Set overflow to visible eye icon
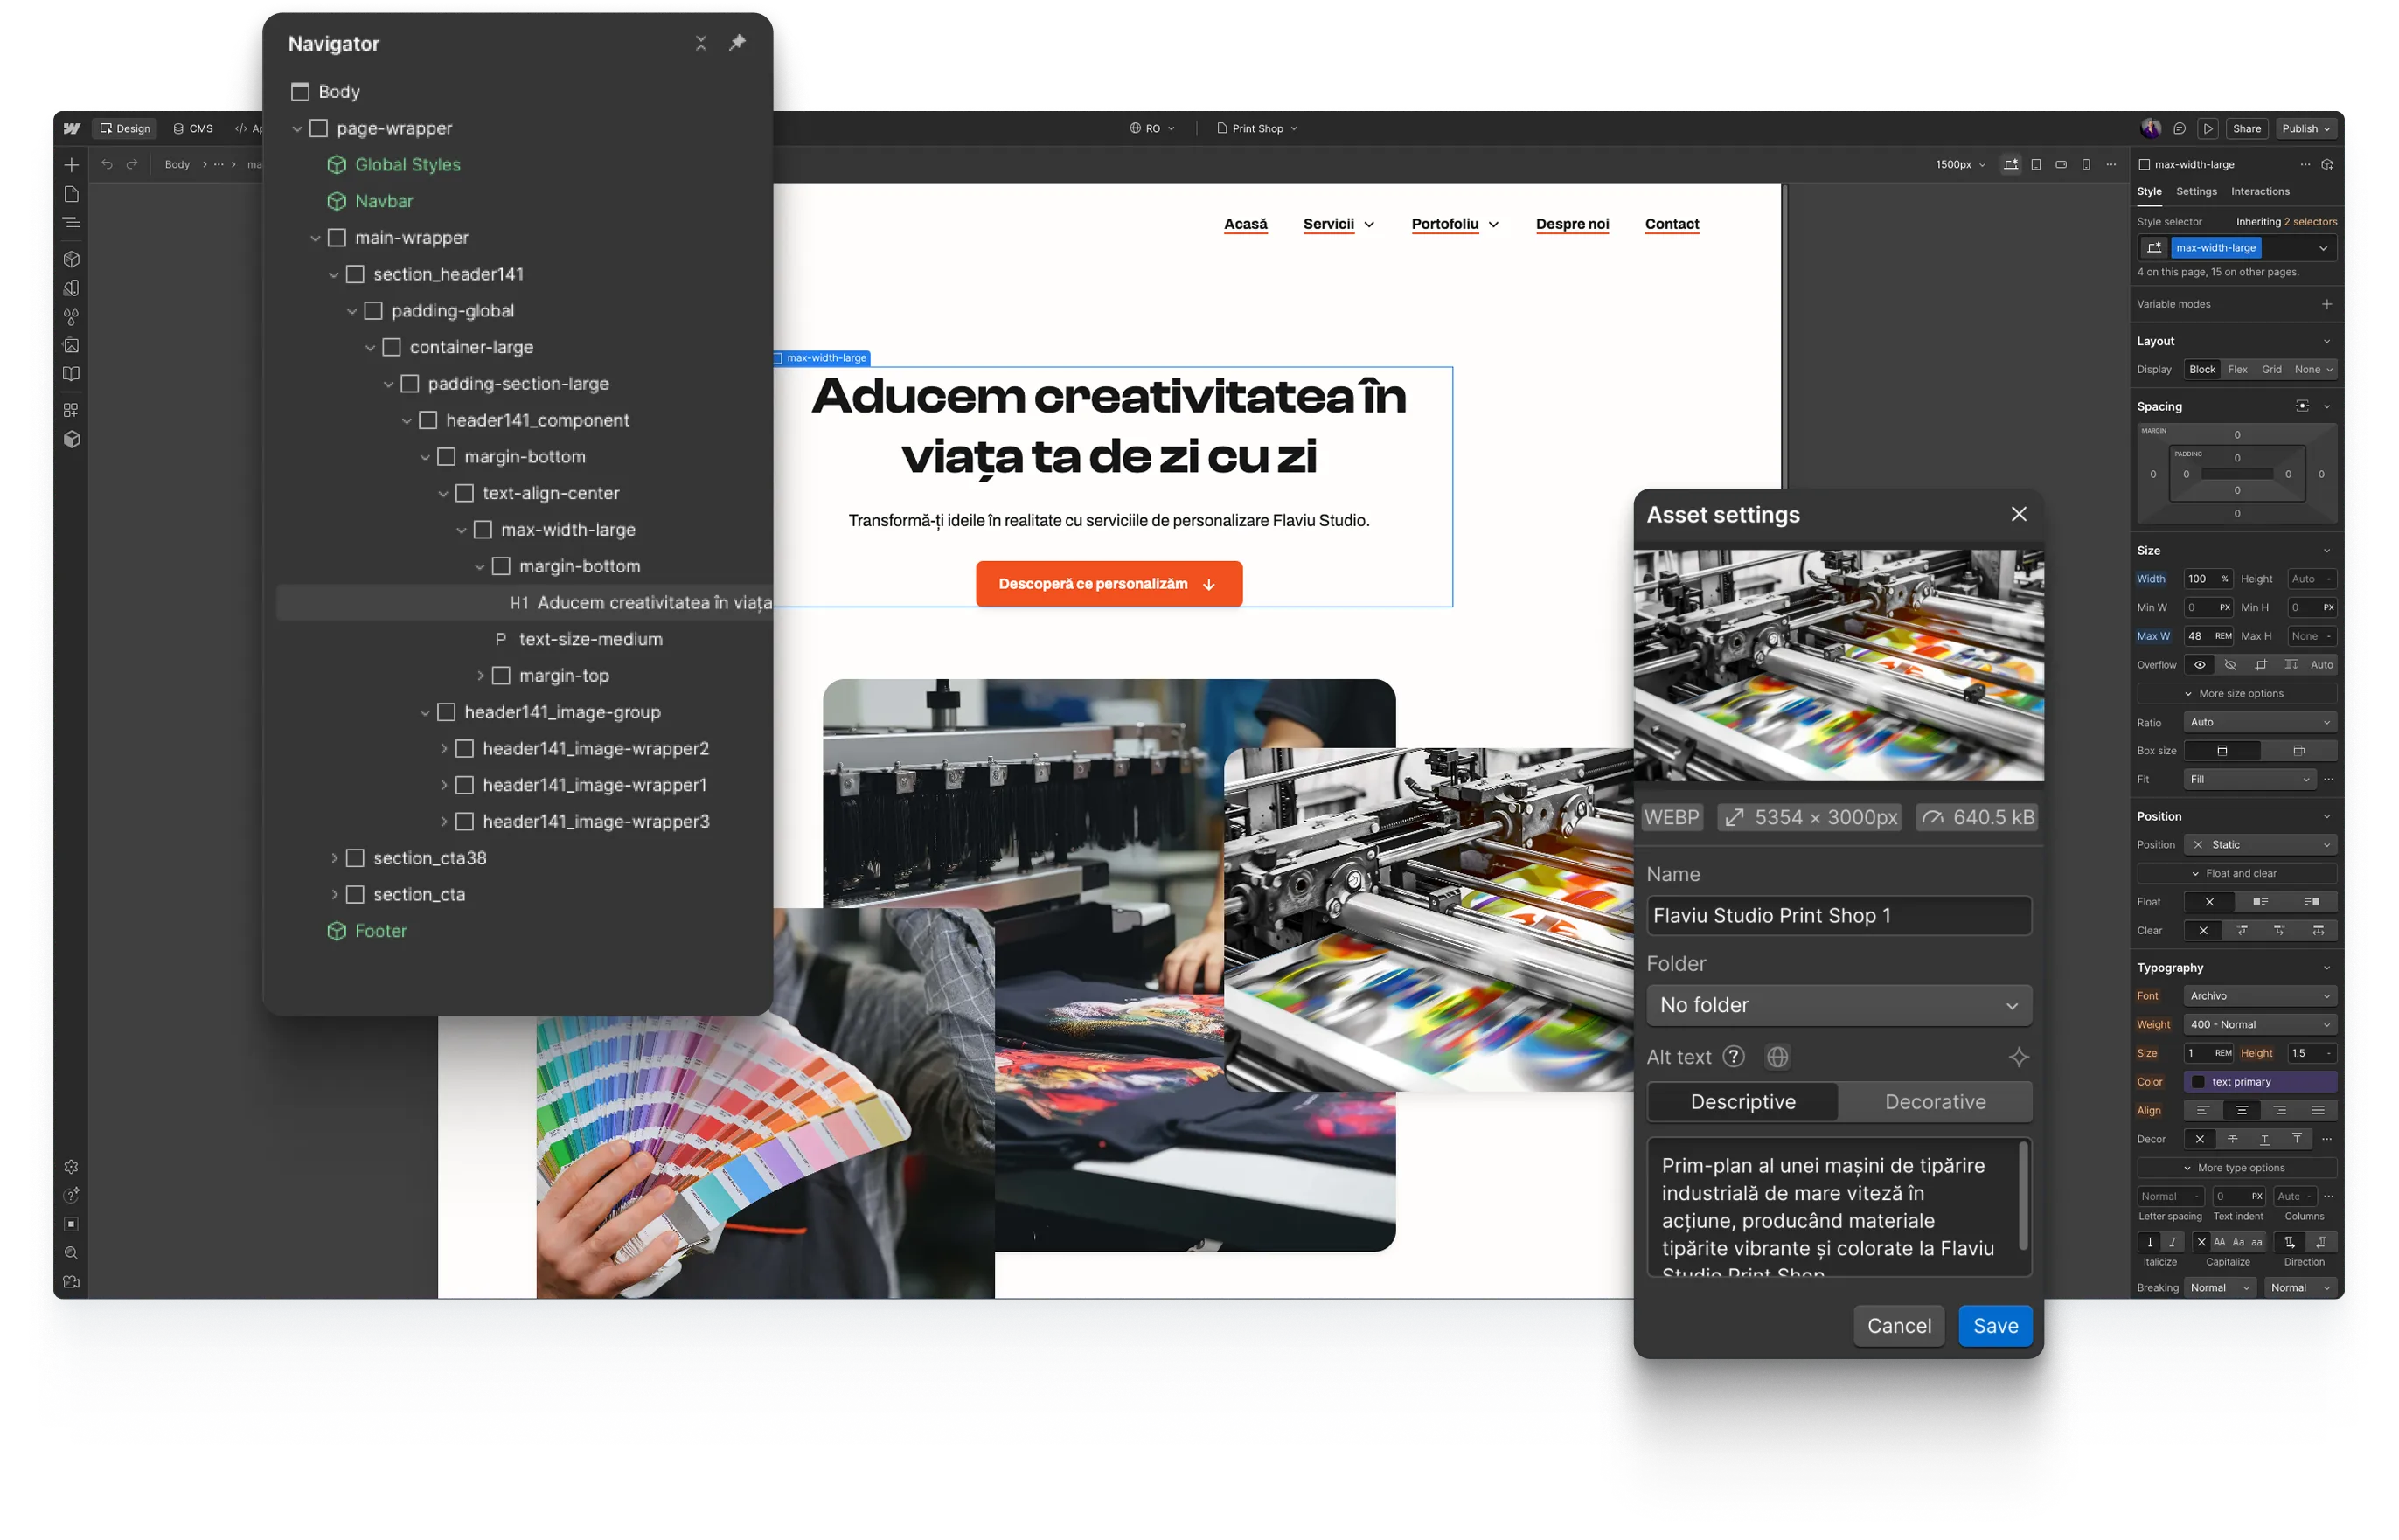 click(x=2199, y=665)
